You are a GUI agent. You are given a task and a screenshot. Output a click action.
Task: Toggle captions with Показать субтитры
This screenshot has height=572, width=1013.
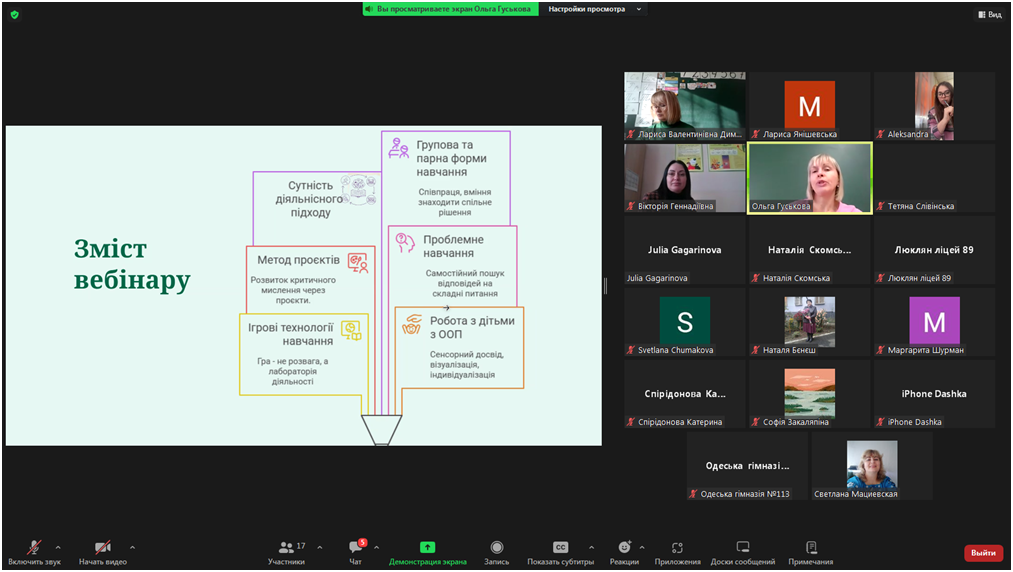click(560, 548)
